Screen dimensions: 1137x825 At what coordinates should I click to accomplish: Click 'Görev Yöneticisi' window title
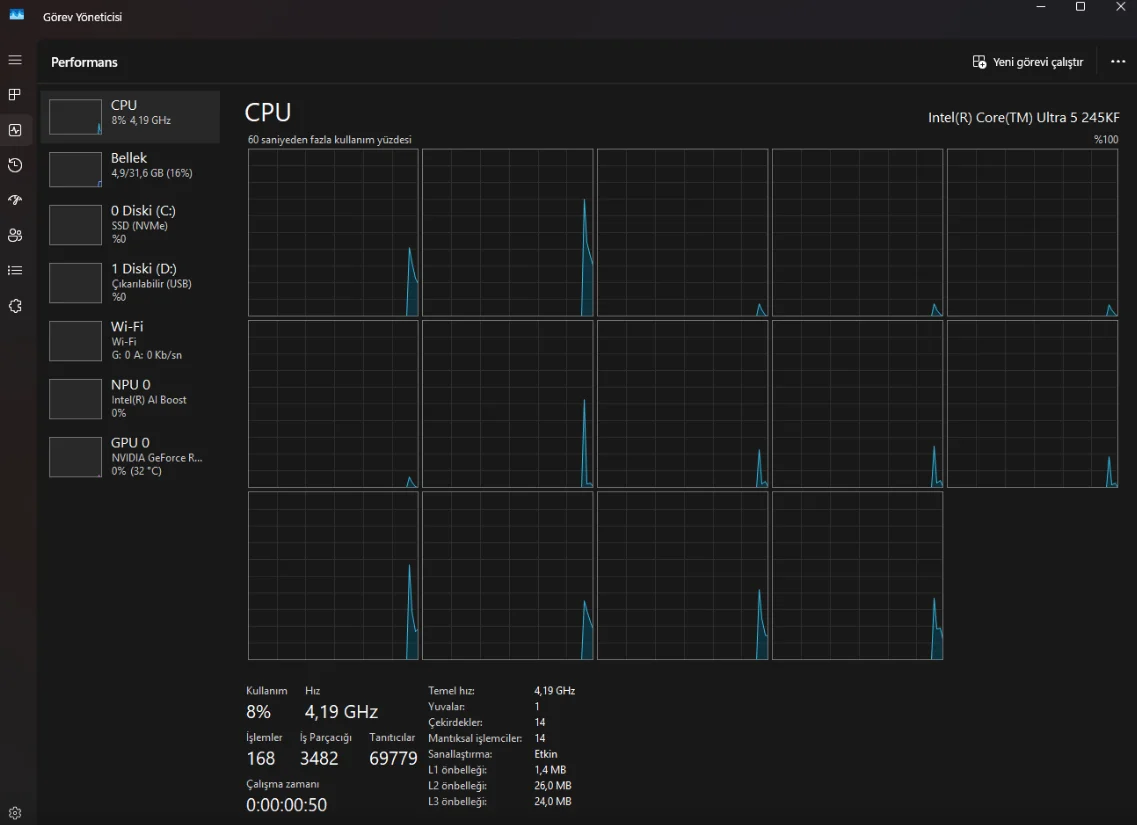coord(82,17)
